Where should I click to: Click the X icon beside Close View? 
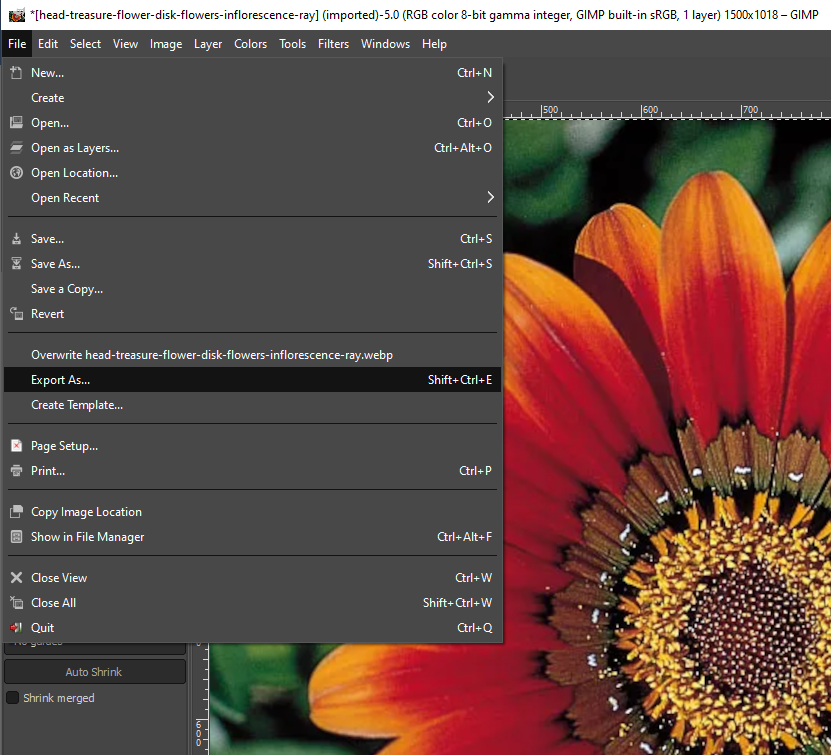16,578
